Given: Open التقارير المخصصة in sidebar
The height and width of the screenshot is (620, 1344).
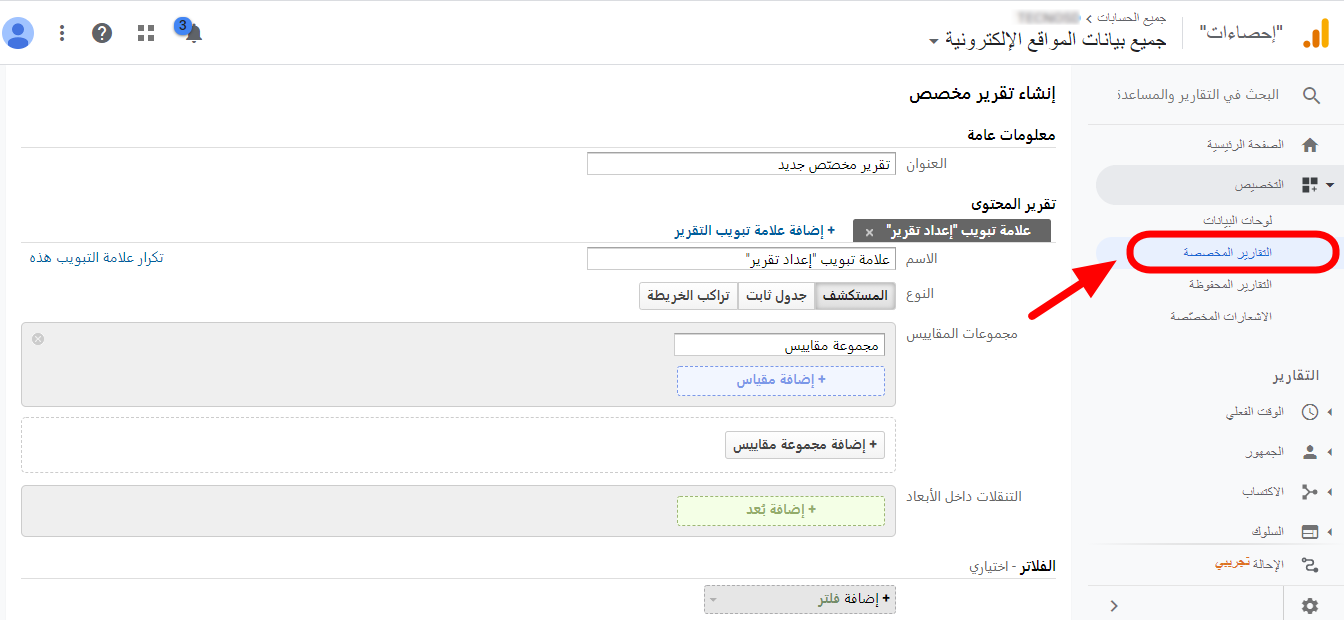Looking at the screenshot, I should (x=1235, y=252).
